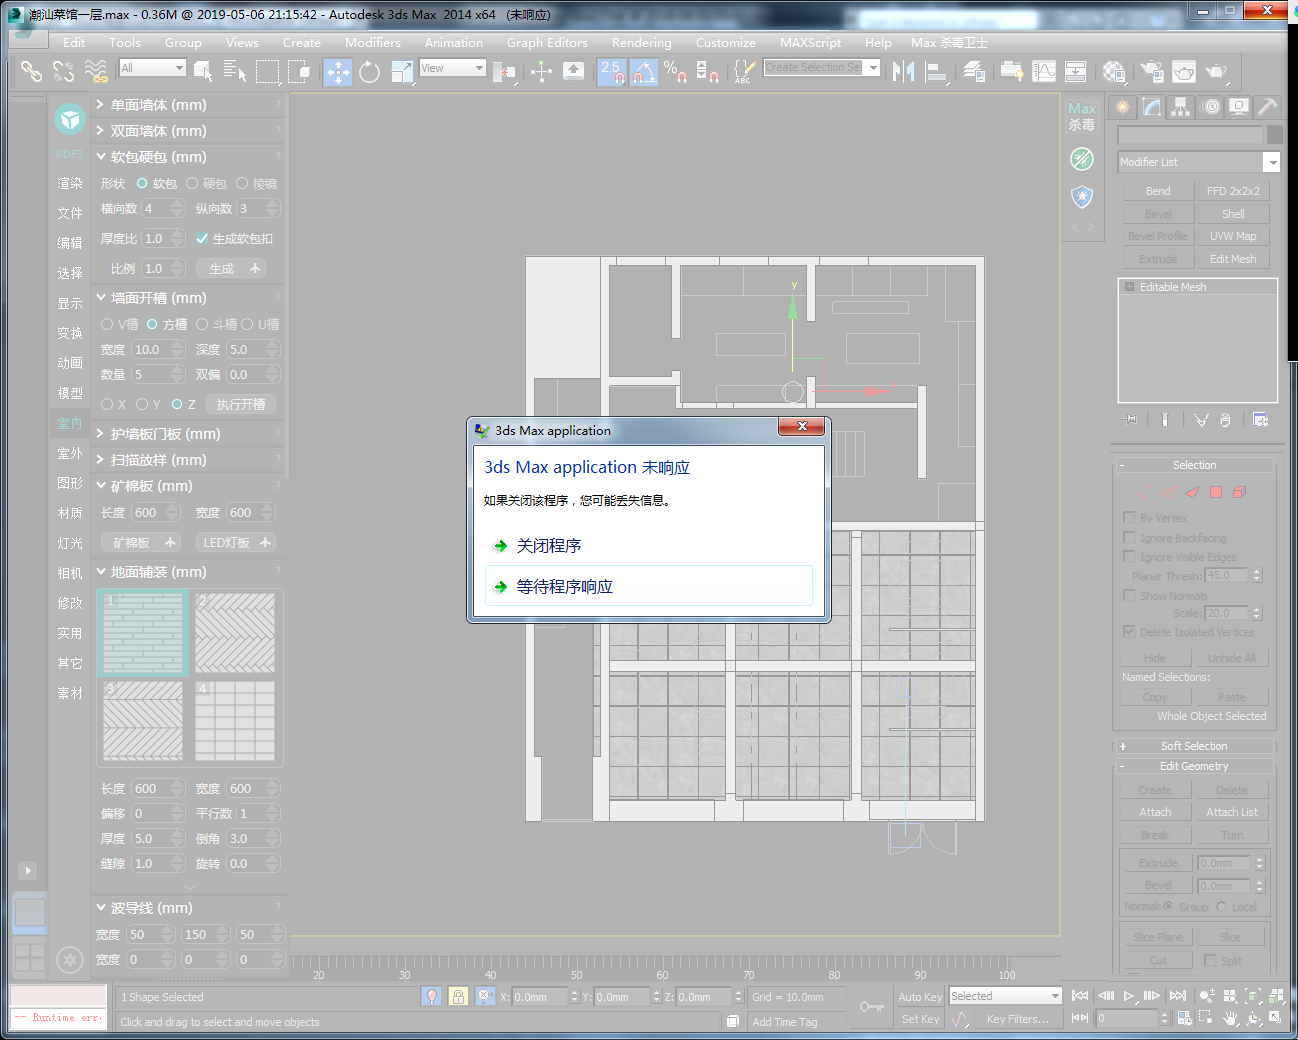Toggle the selection lock padlock icon
Viewport: 1298px width, 1040px height.
(x=458, y=996)
